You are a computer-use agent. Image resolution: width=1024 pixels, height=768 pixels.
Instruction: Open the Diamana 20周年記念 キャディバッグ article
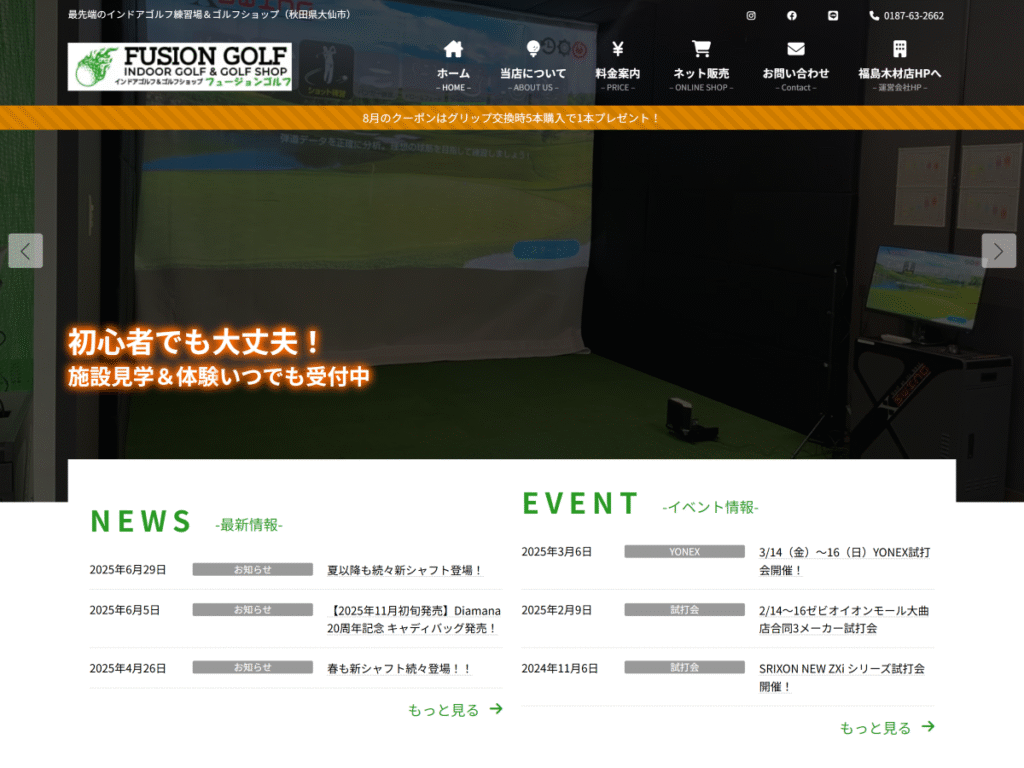413,619
